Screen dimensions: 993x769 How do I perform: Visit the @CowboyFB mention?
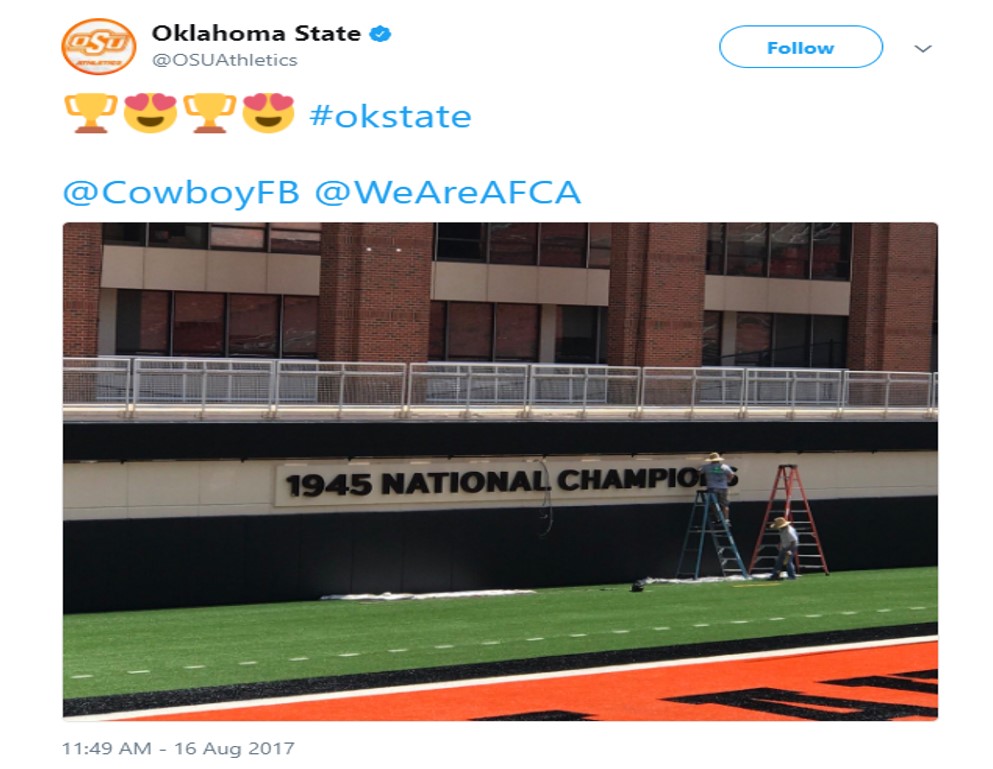[x=181, y=192]
